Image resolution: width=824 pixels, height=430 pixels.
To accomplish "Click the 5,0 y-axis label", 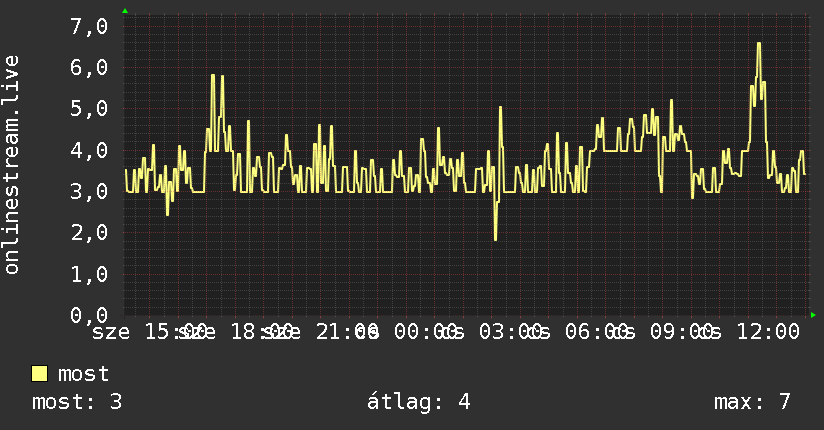I will click(x=89, y=109).
